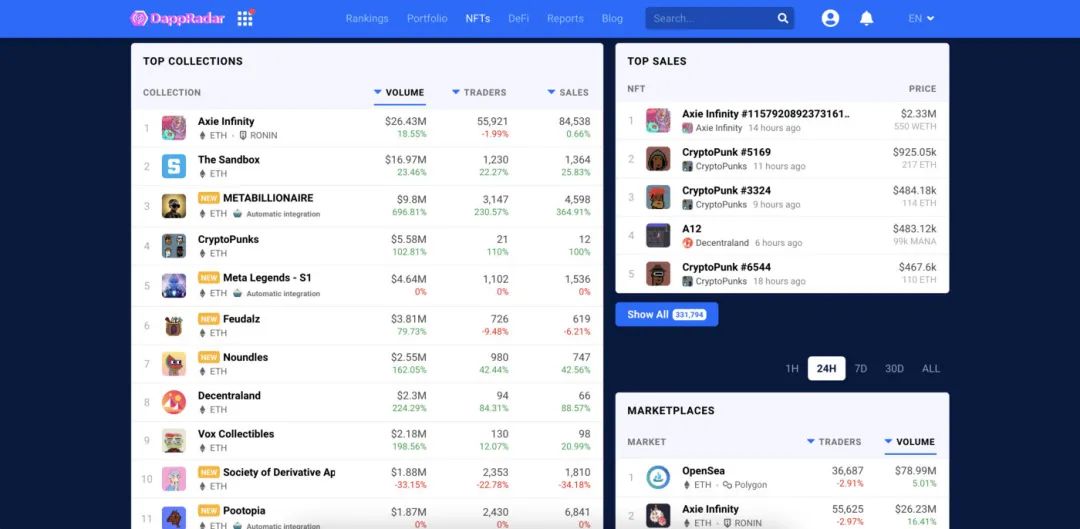The width and height of the screenshot is (1080, 529).
Task: Open the Vox Collectibles link
Action: [x=236, y=434]
